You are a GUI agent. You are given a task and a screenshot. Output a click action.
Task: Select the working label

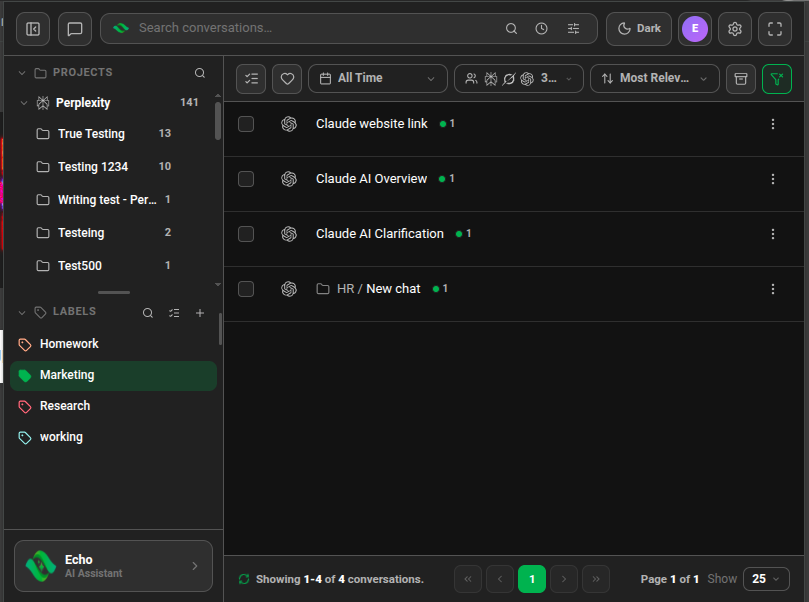pyautogui.click(x=113, y=437)
